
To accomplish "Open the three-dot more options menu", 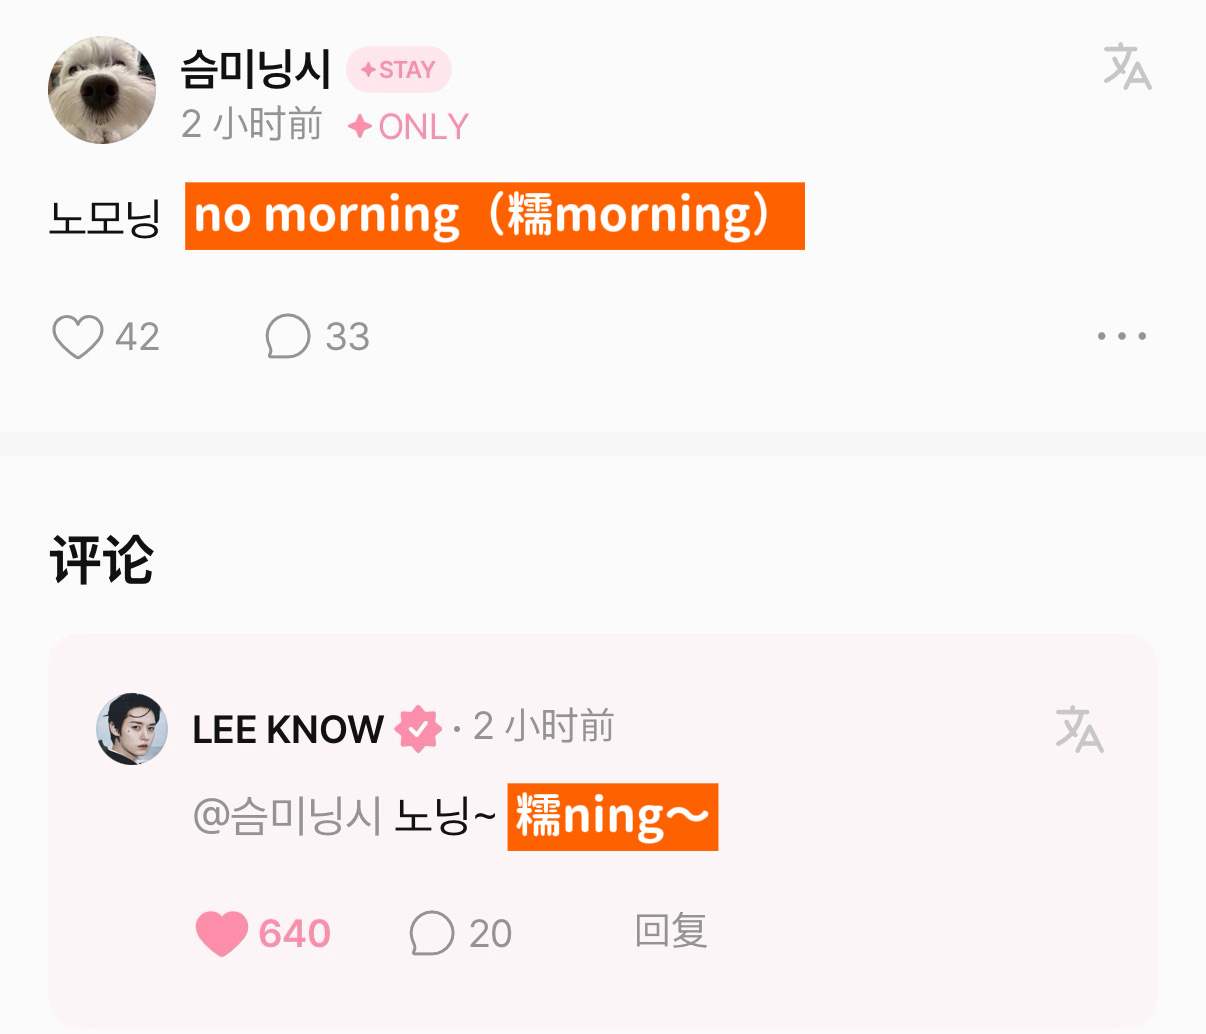I will 1121,336.
